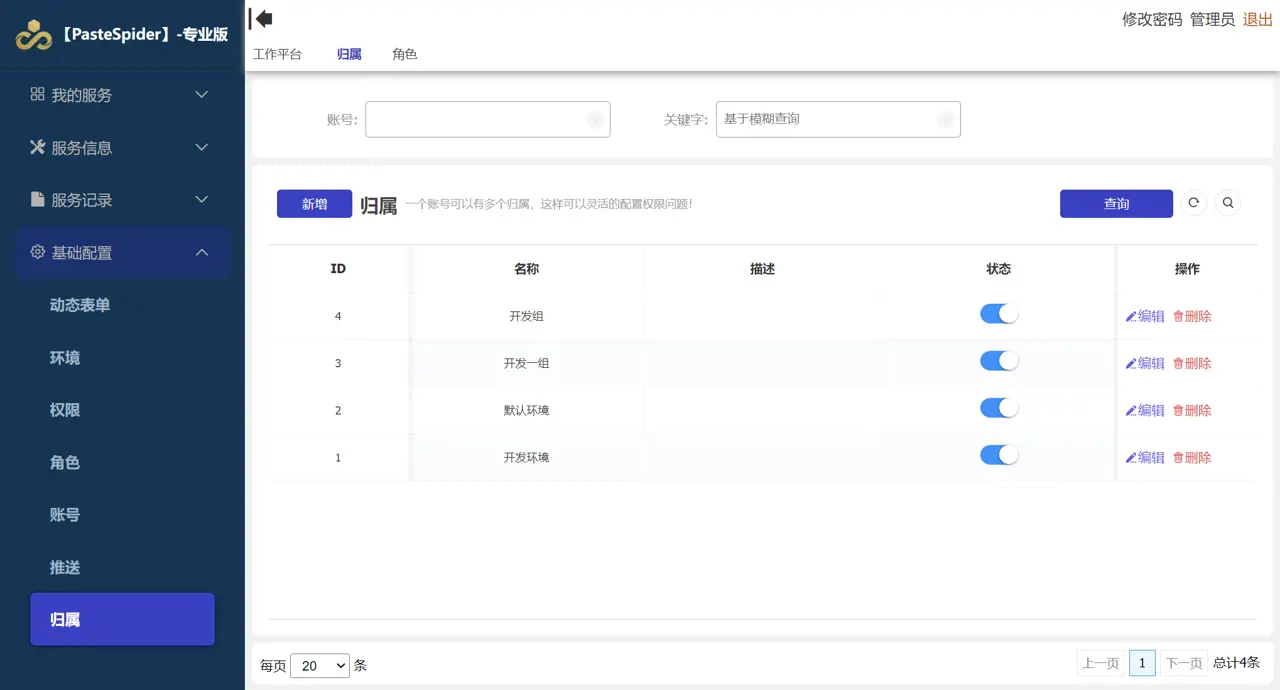Click the 查询 button
This screenshot has width=1280, height=690.
(x=1116, y=204)
